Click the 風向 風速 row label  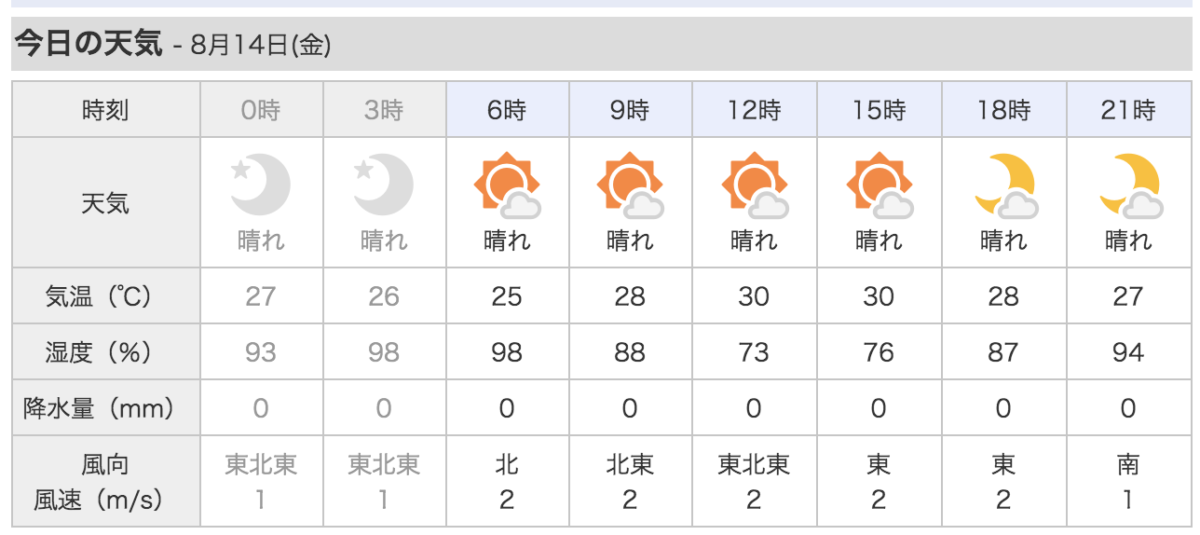[x=105, y=481]
